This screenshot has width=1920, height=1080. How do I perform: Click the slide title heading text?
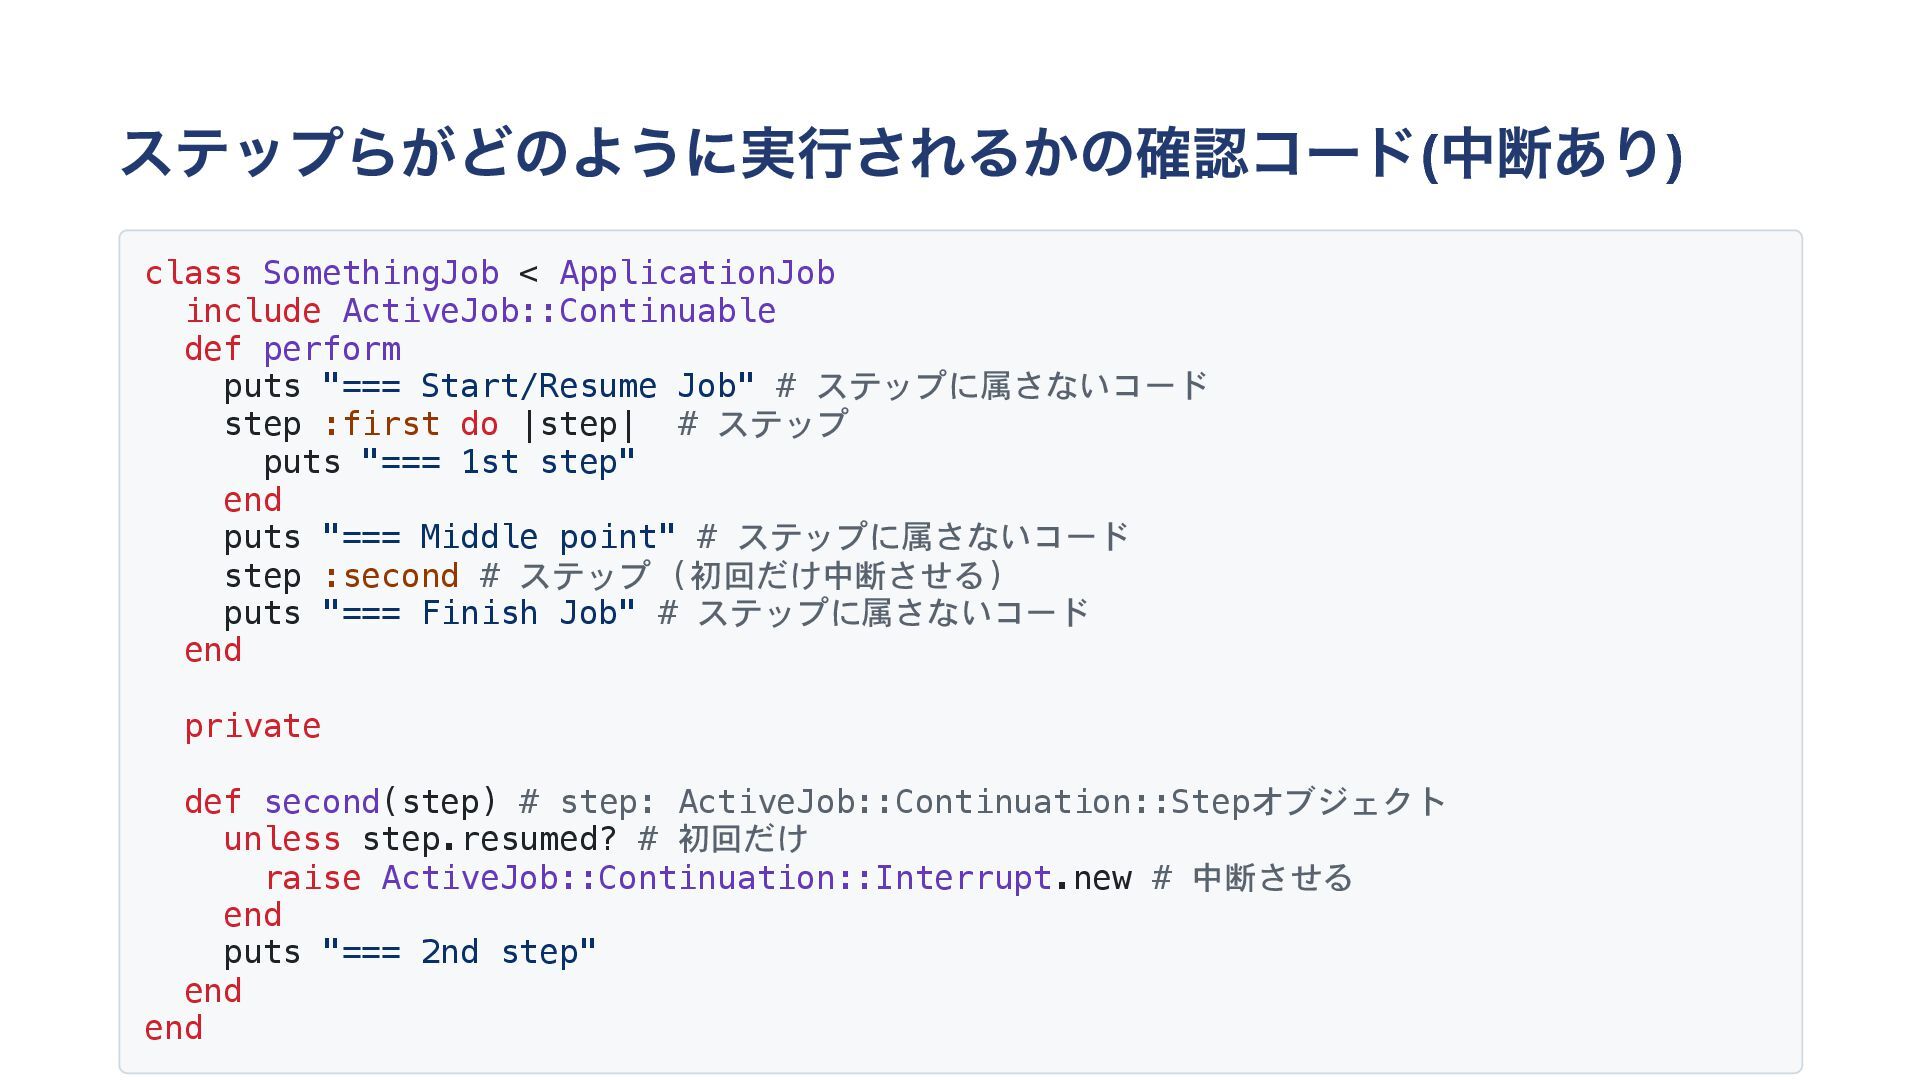pyautogui.click(x=900, y=153)
